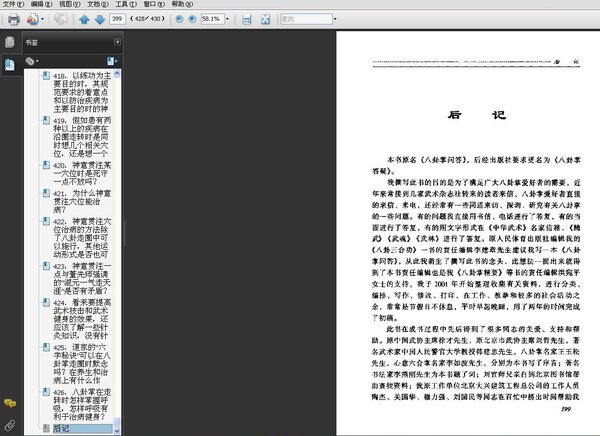Click the fit full page toolbar icon
The image size is (600, 436).
[x=265, y=19]
